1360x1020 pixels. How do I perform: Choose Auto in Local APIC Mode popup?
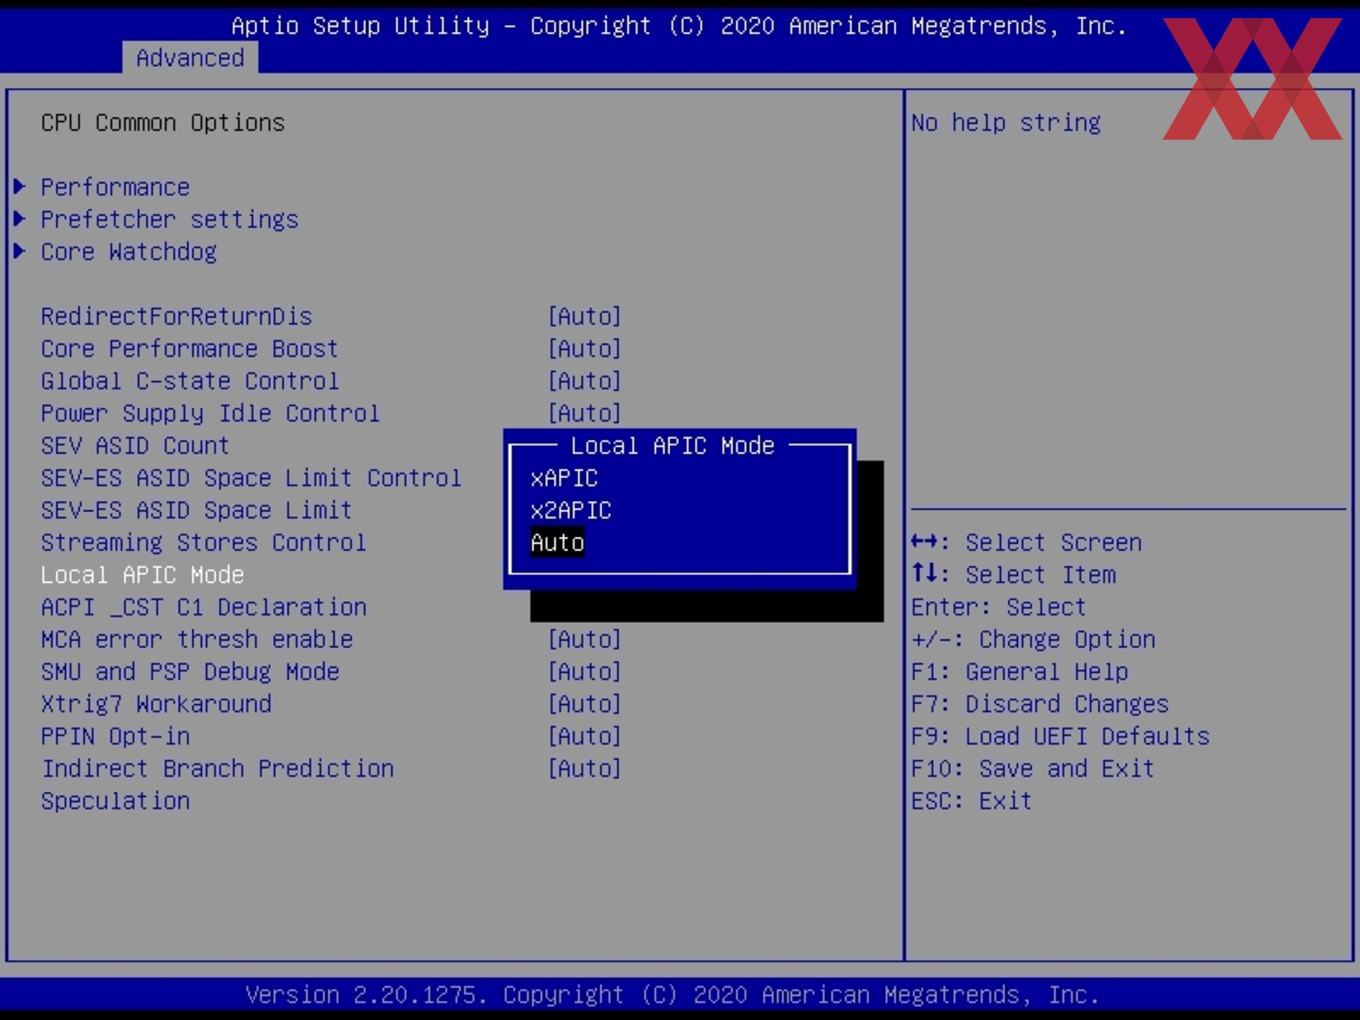(557, 542)
